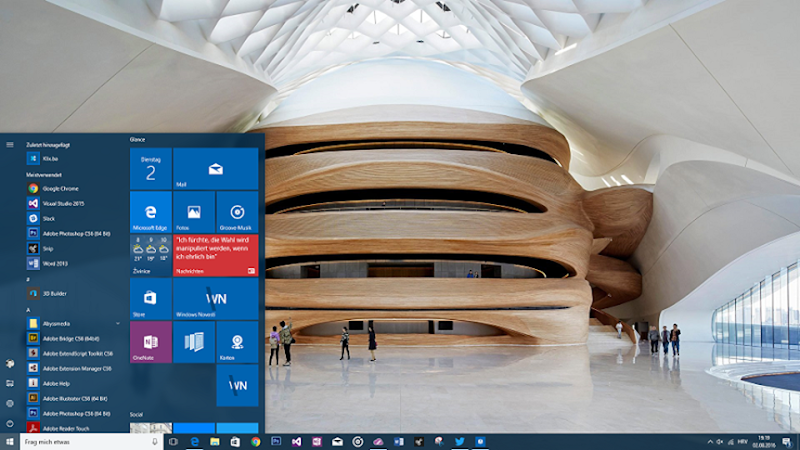Screen dimensions: 800x450
Task: Open Photoshop from the taskbar
Action: [x=276, y=442]
